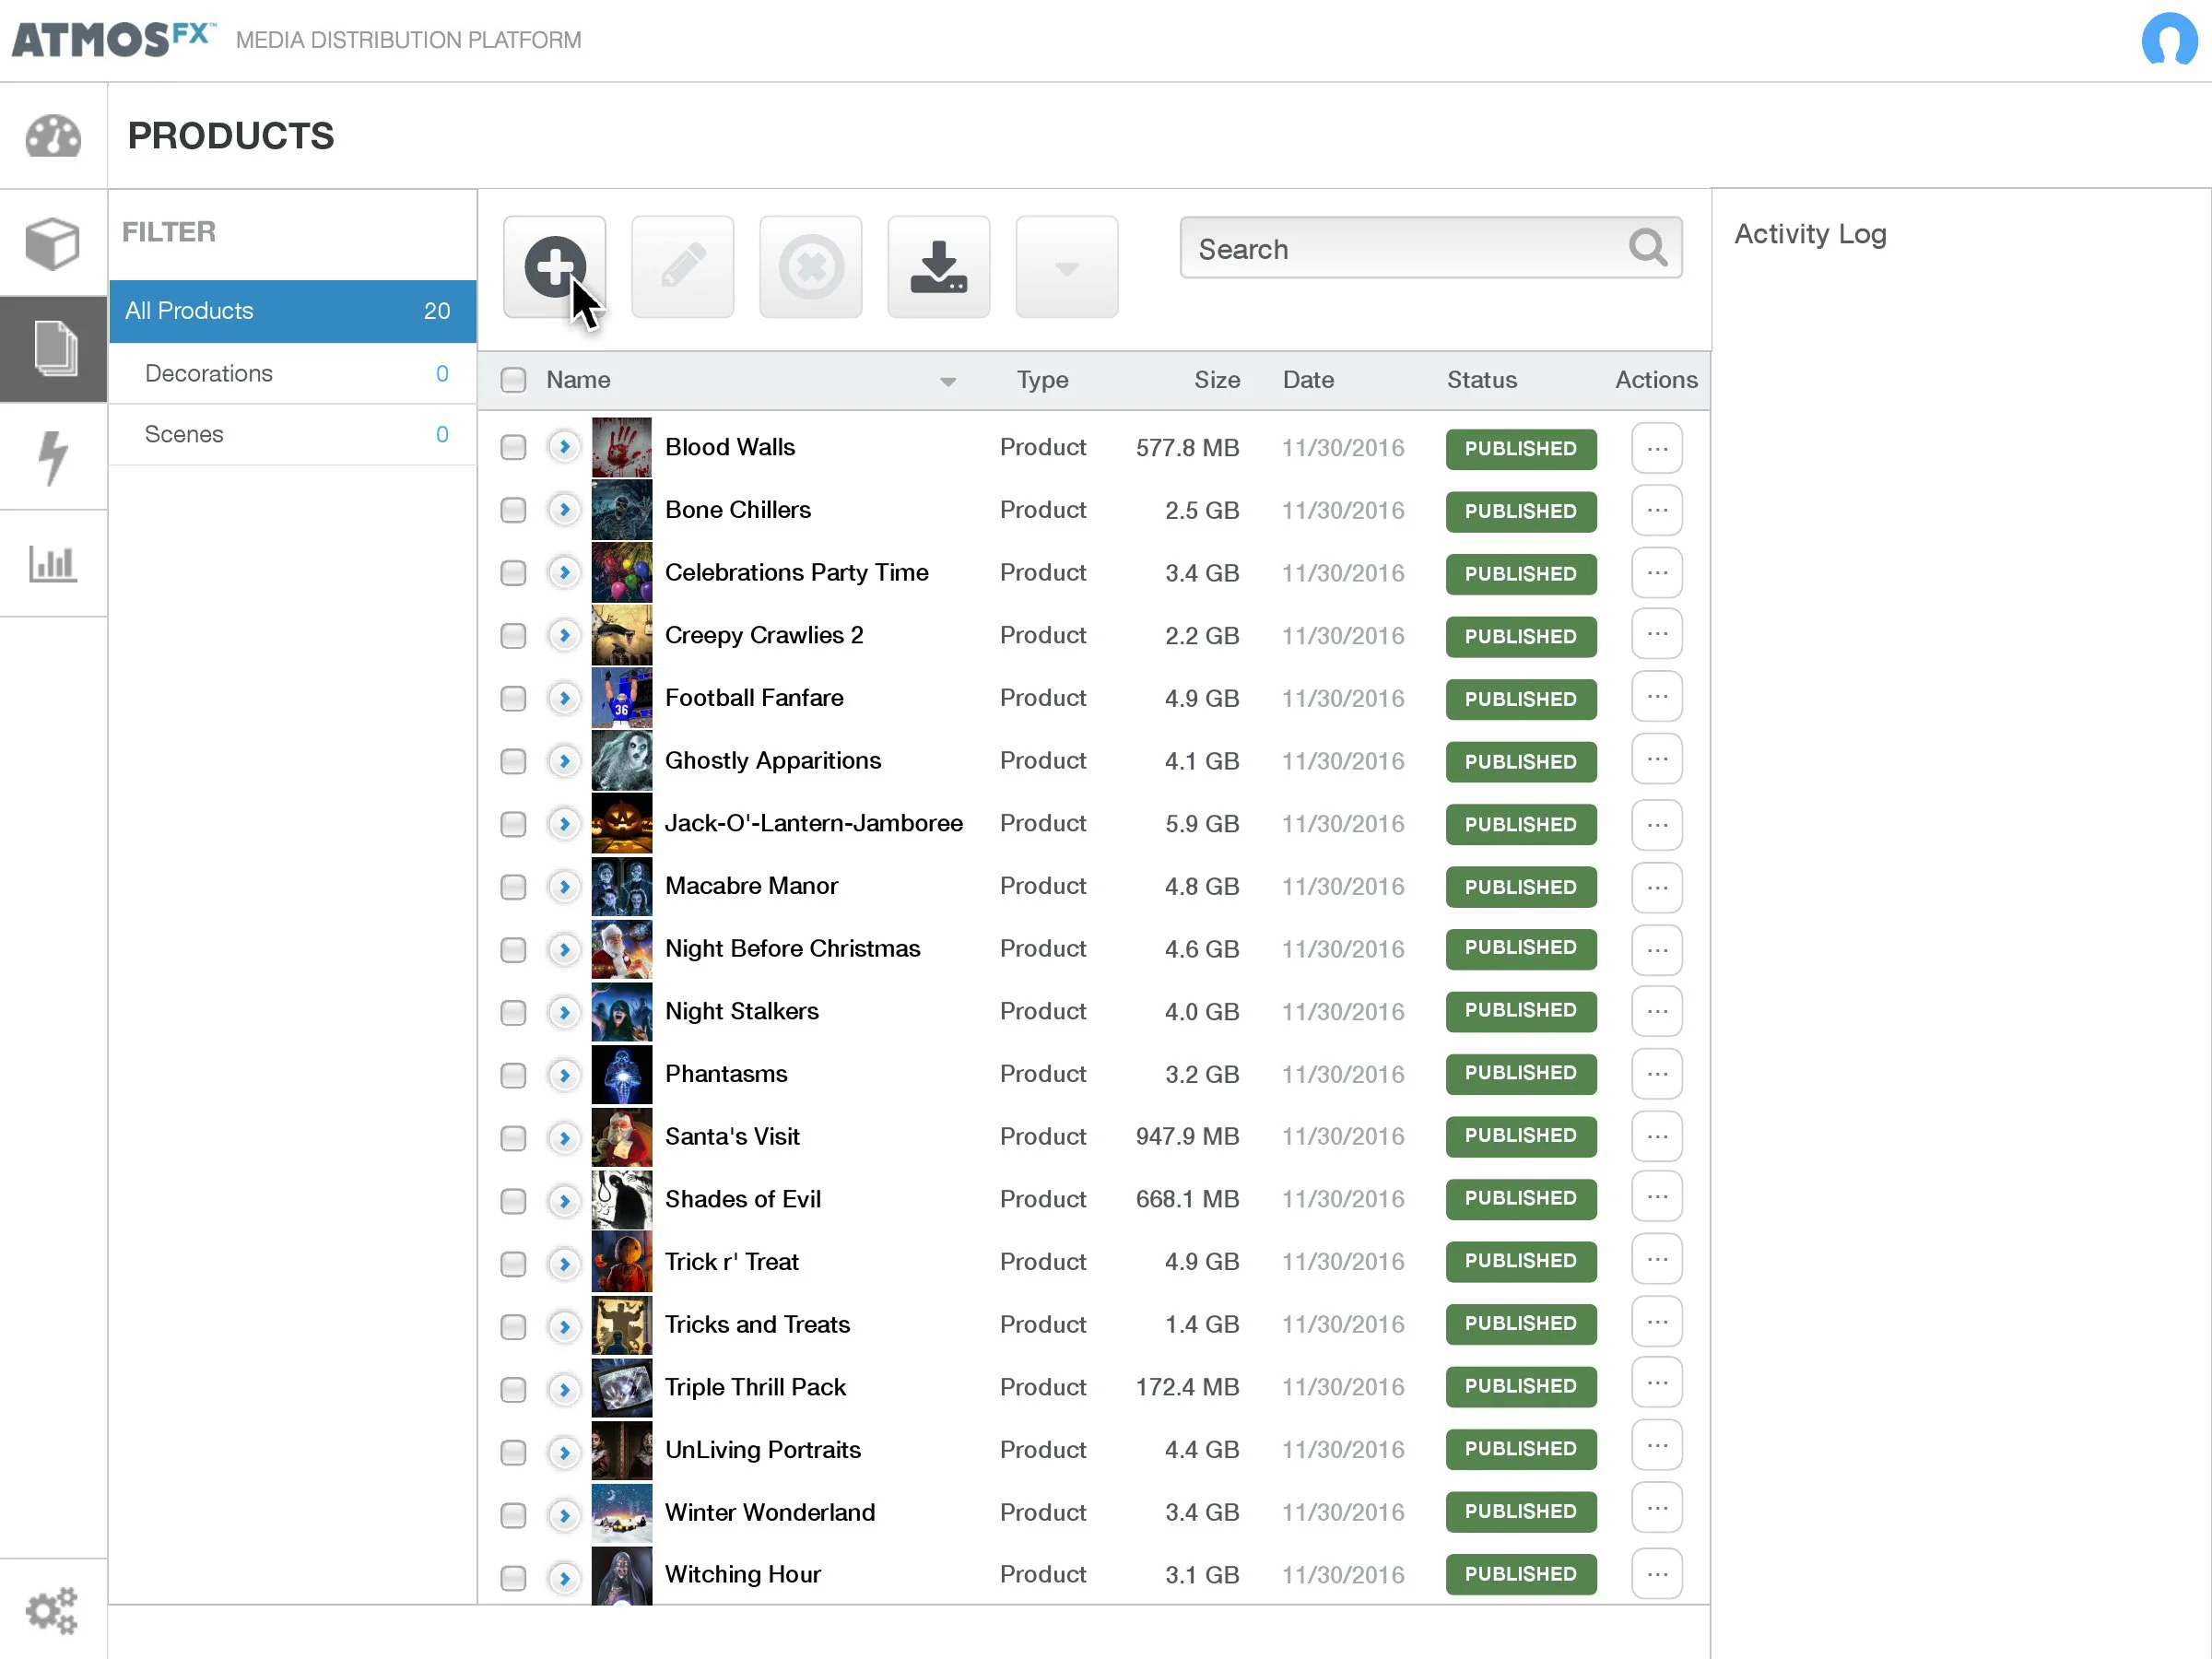The width and height of the screenshot is (2212, 1659).
Task: Open the user profile avatar
Action: [2168, 40]
